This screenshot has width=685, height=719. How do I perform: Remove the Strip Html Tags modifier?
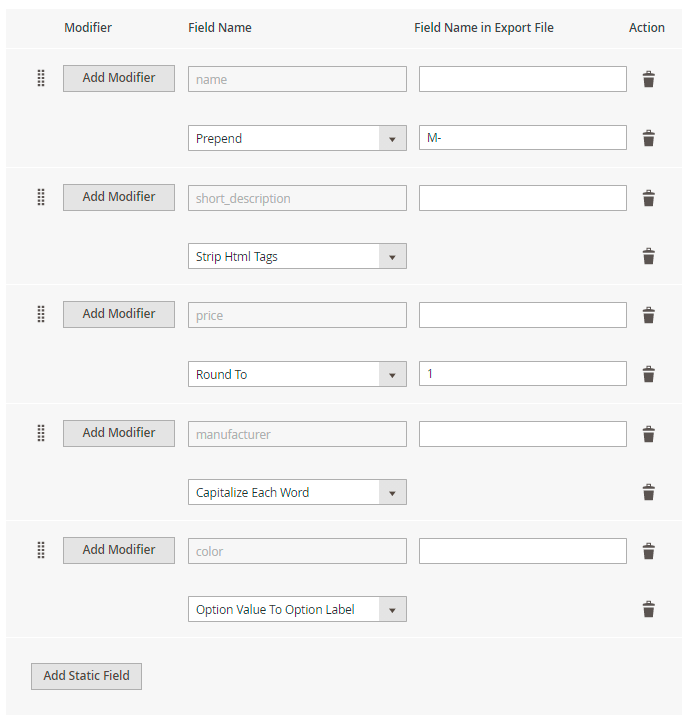click(x=648, y=256)
